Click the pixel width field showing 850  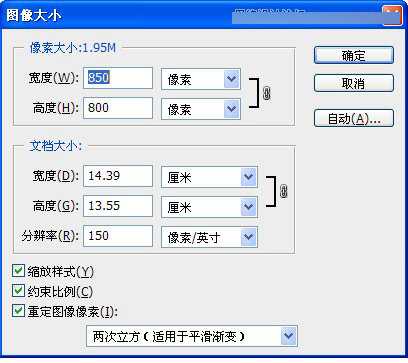tap(118, 78)
